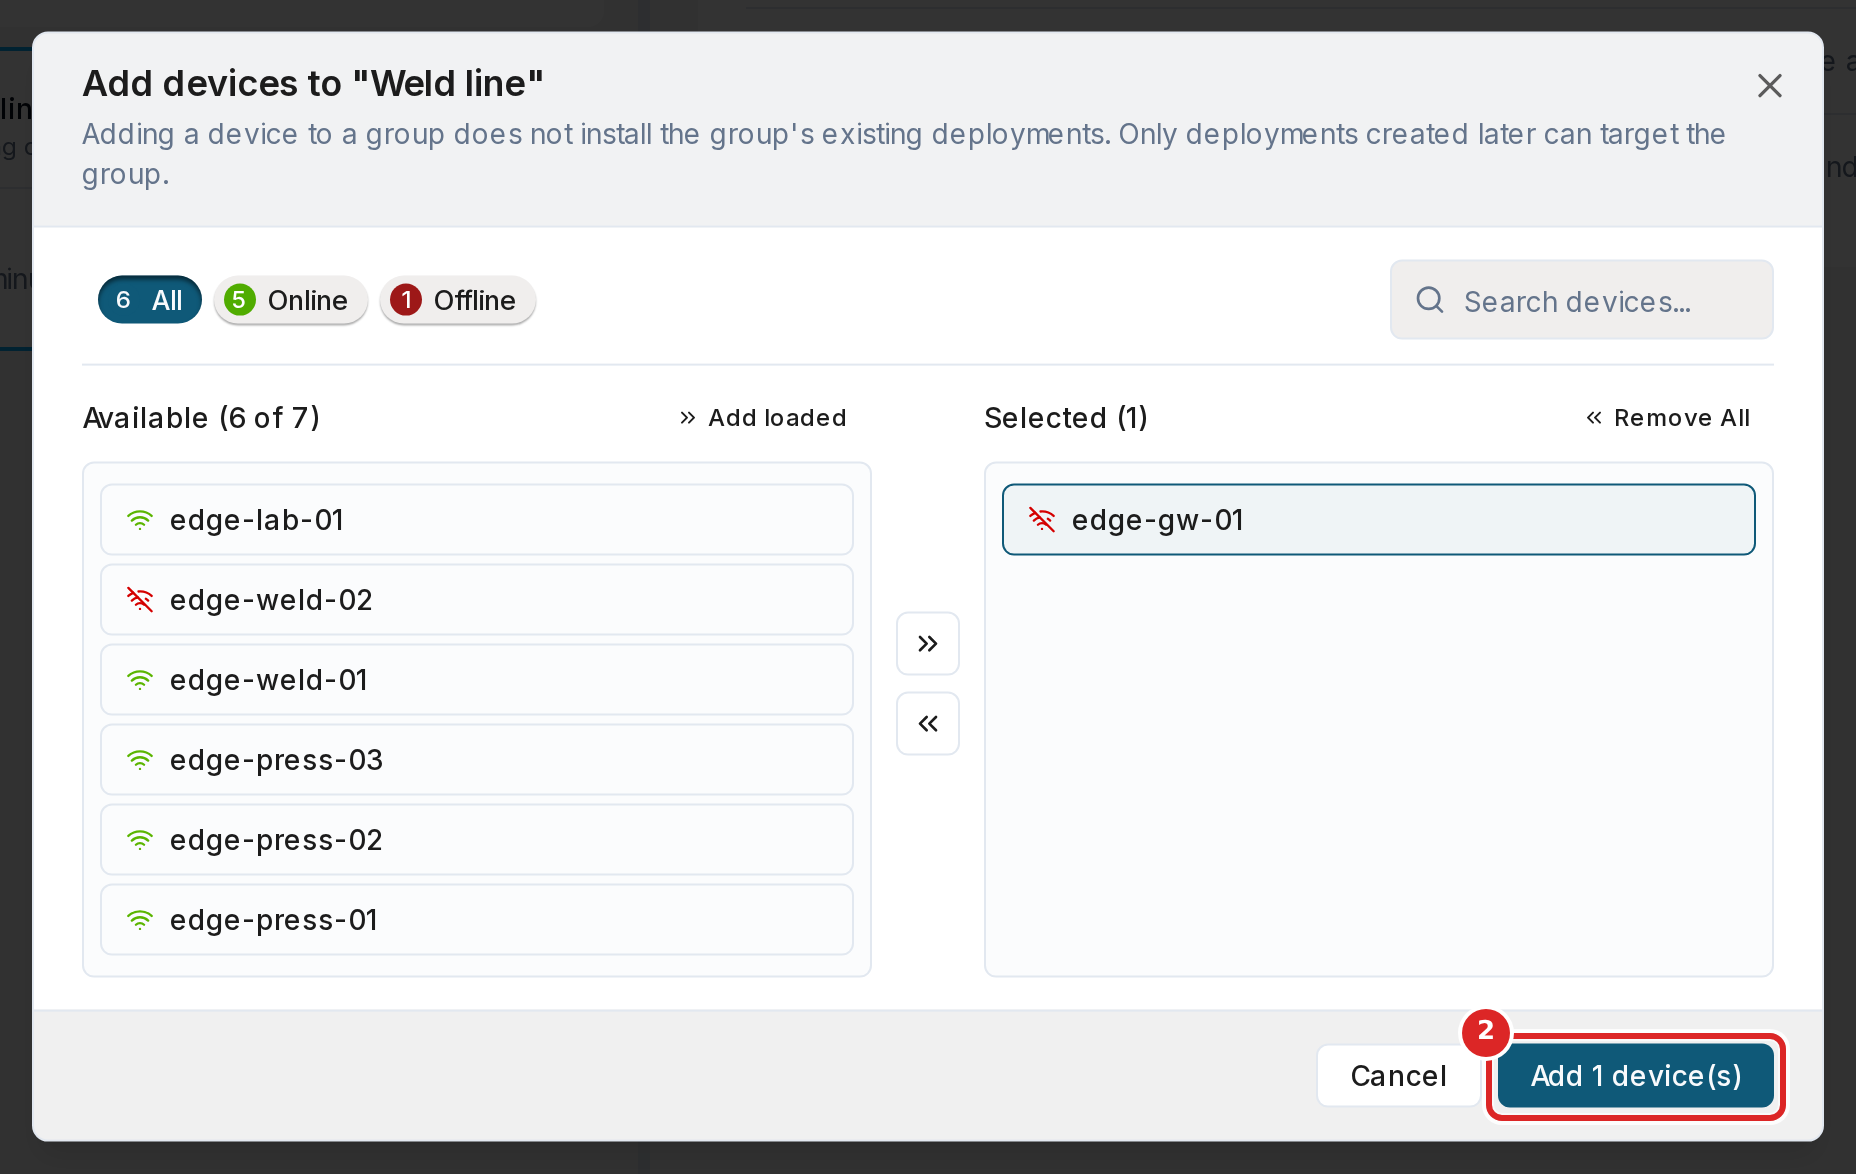Click online wifi icon of edge-lab-01
The height and width of the screenshot is (1174, 1856).
140,520
